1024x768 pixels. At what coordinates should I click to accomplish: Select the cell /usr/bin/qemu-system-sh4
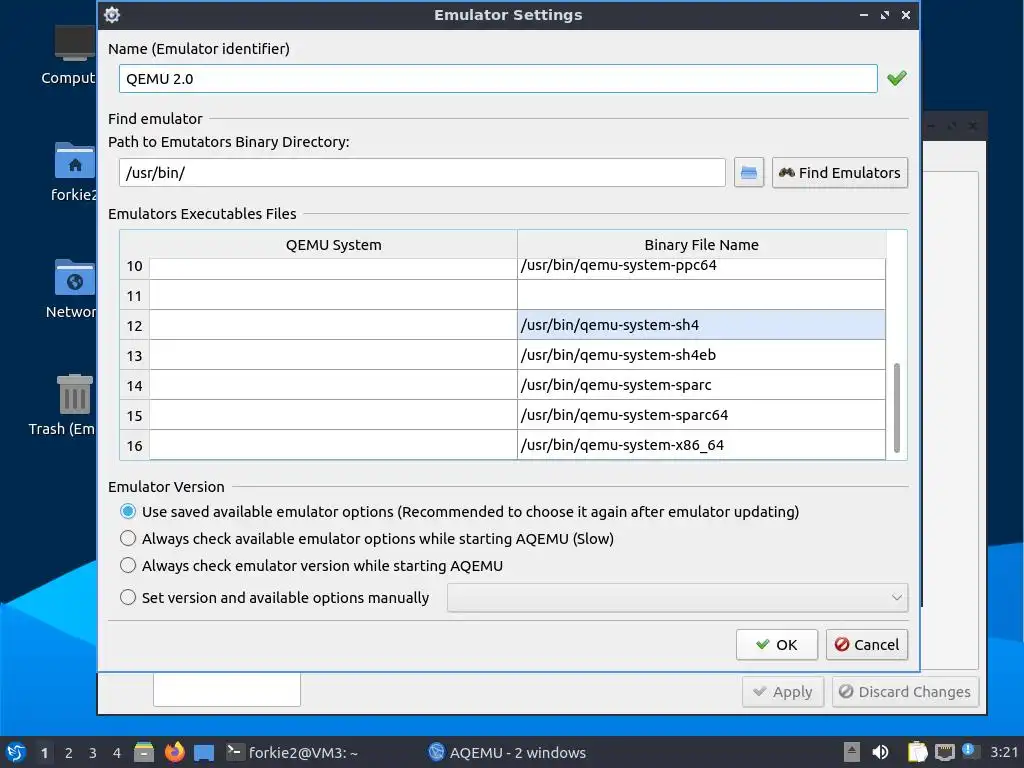click(701, 325)
